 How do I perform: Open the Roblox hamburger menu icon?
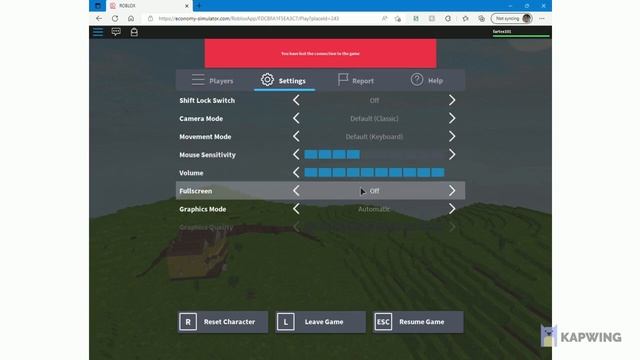(x=98, y=32)
